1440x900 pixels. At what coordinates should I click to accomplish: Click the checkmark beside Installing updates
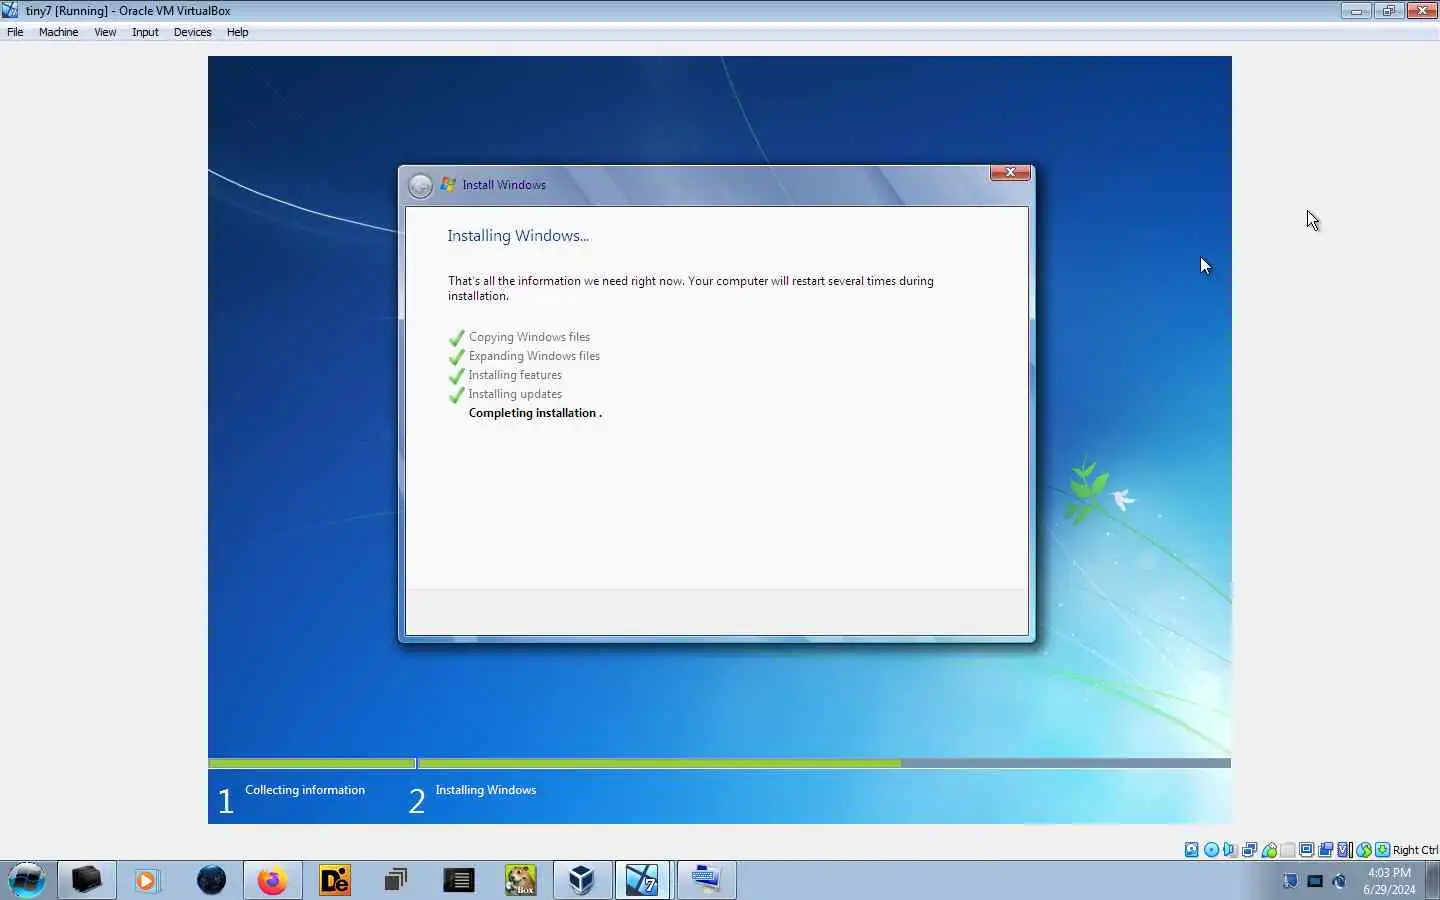pos(457,394)
